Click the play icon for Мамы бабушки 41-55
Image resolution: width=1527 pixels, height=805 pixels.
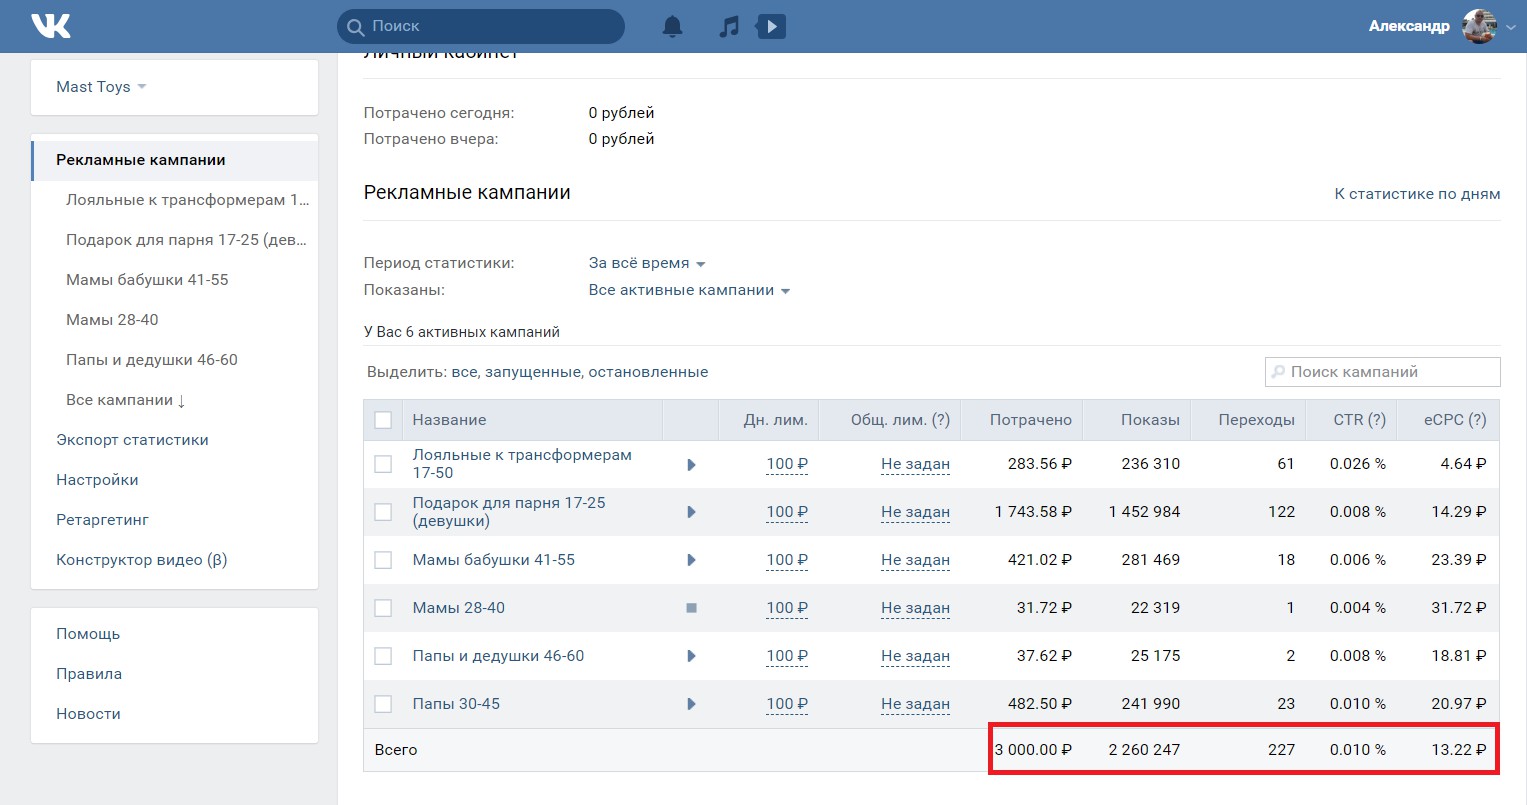[691, 560]
